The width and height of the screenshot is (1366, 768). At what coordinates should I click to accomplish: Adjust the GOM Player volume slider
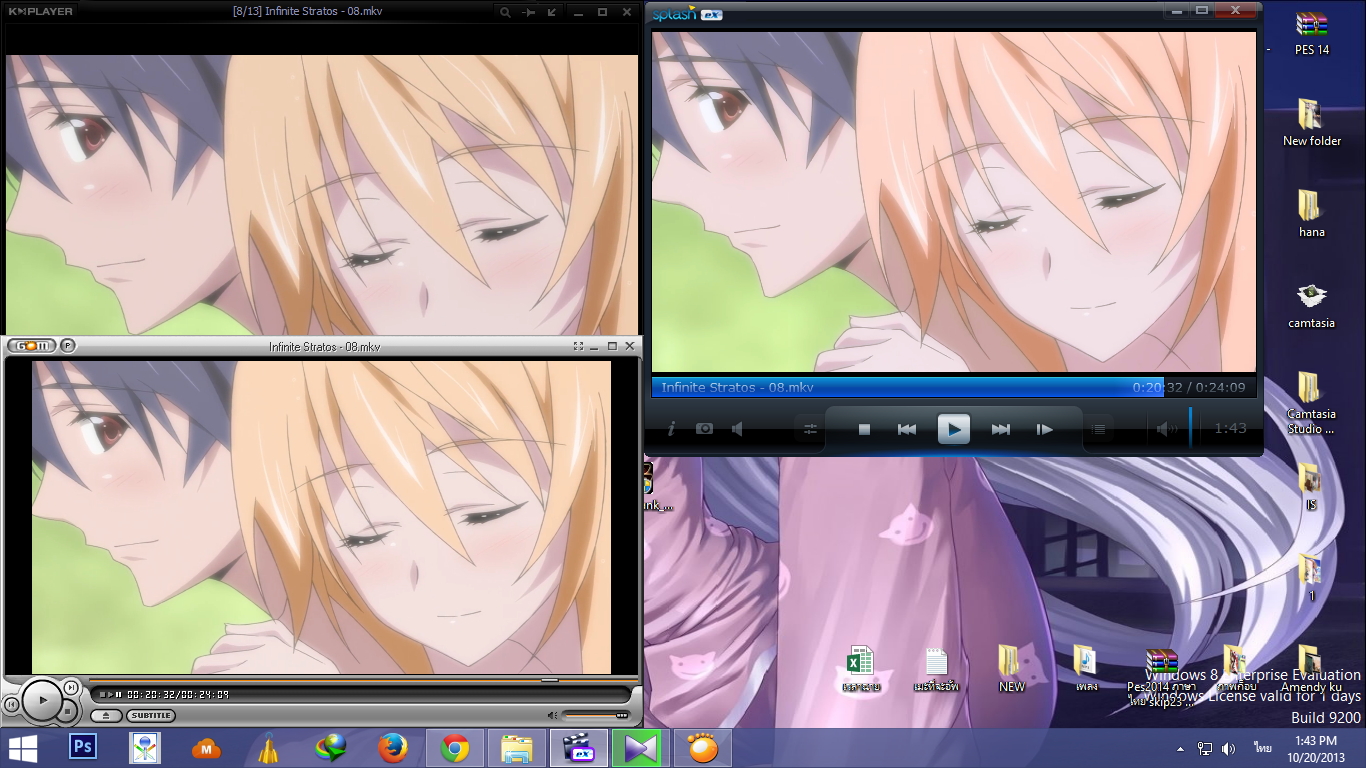coord(598,715)
